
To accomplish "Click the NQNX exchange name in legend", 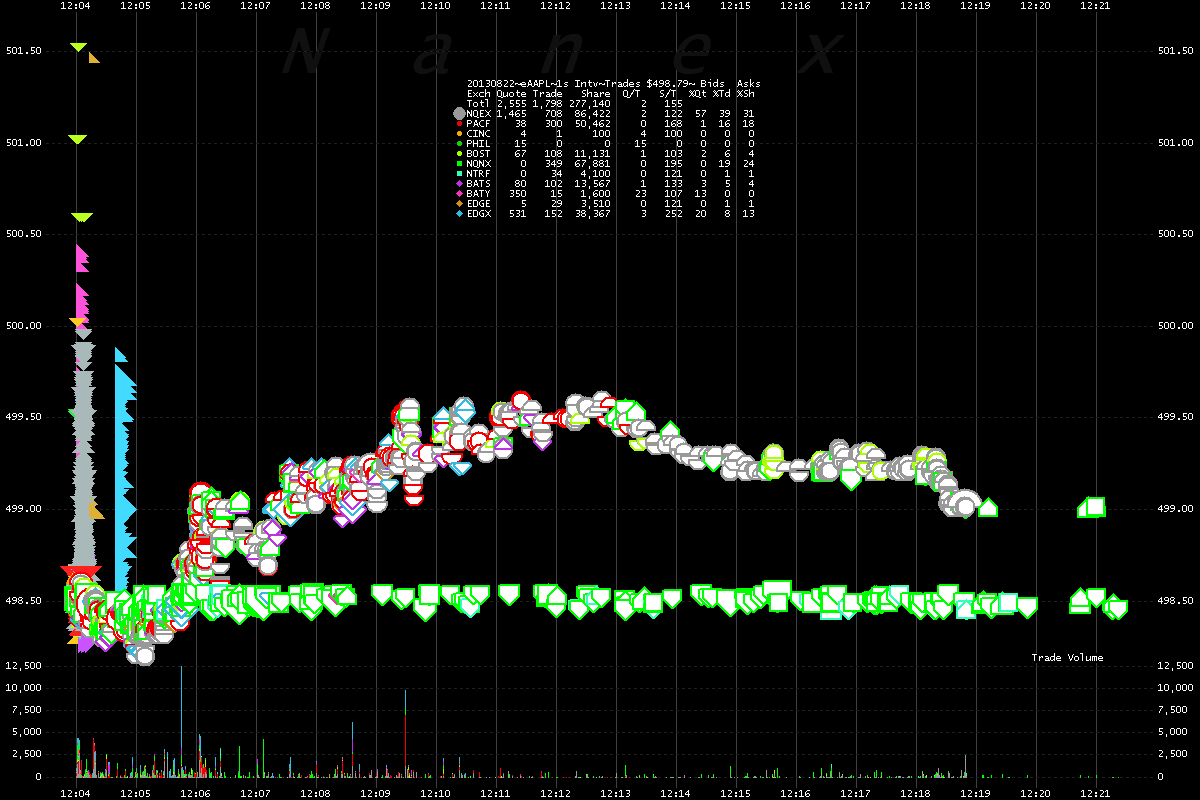I will point(479,163).
